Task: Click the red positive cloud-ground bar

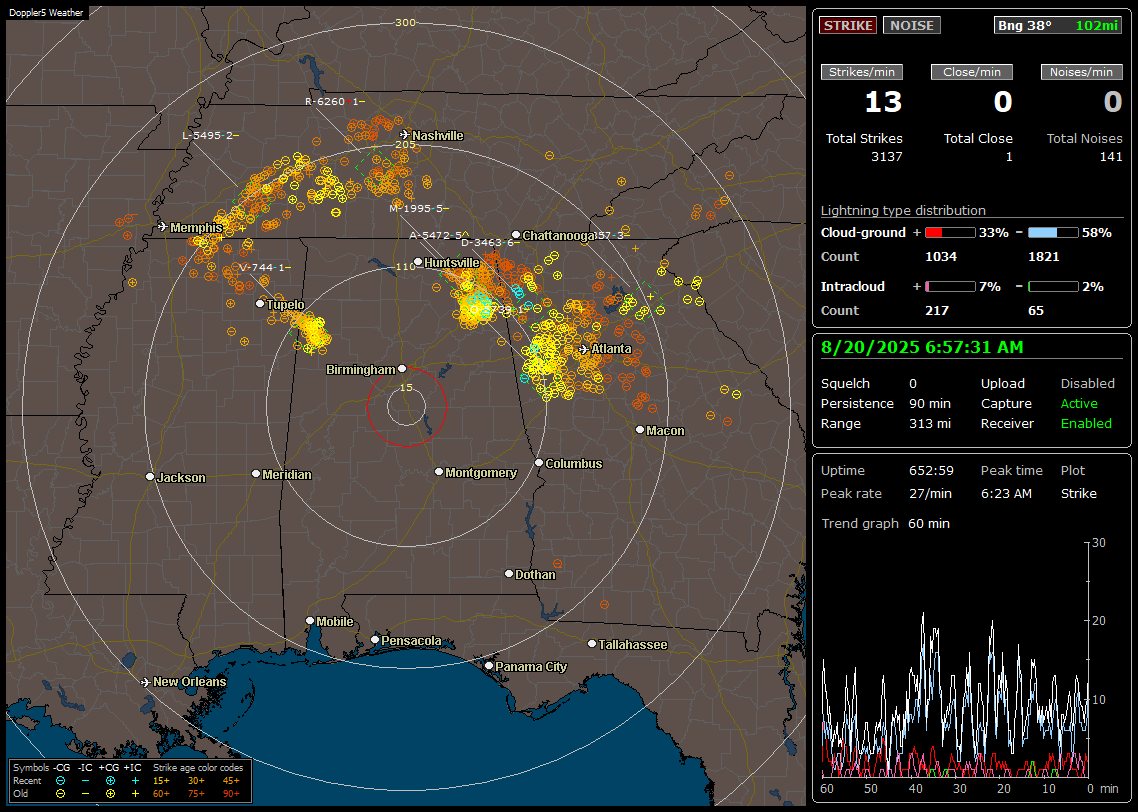Action: 950,233
